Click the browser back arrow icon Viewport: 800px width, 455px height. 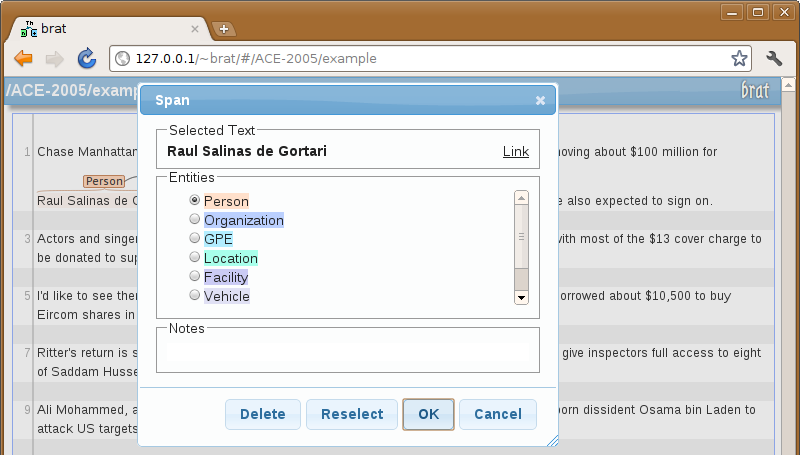tap(23, 59)
